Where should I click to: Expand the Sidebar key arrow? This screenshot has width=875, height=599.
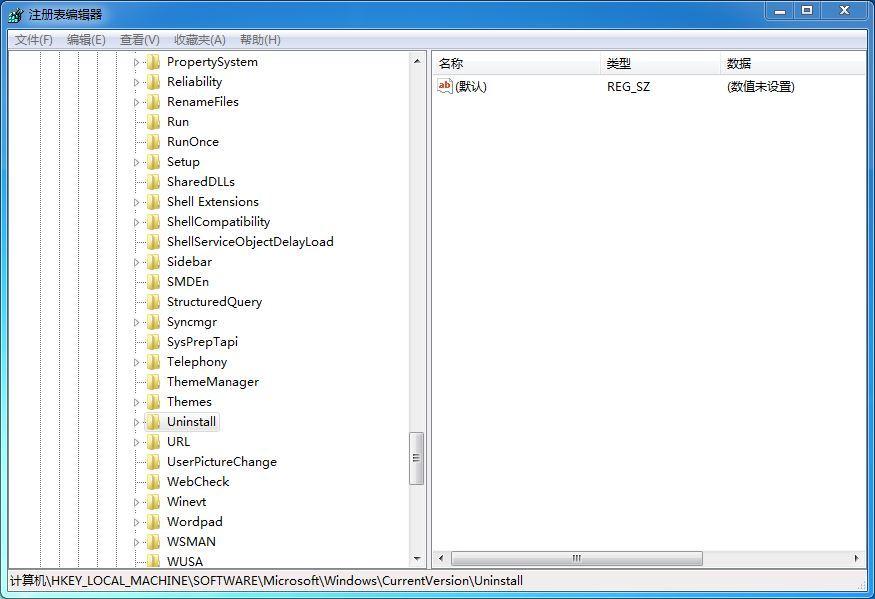(x=137, y=262)
